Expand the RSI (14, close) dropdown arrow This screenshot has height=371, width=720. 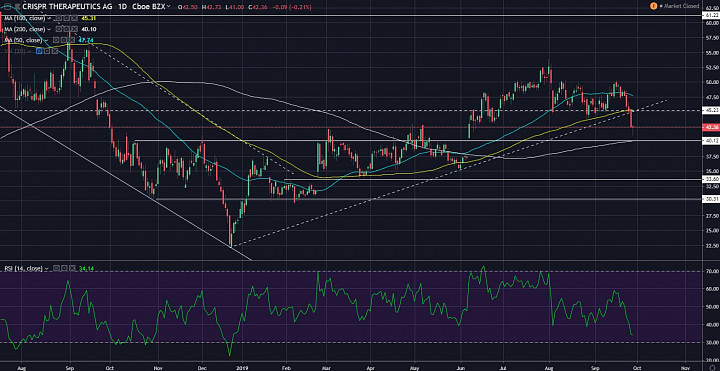46,269
